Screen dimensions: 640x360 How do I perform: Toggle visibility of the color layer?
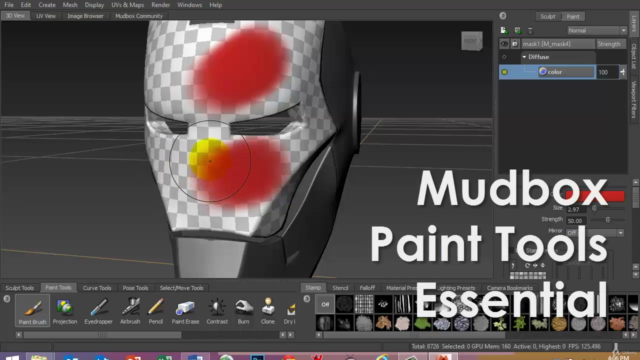tap(504, 72)
